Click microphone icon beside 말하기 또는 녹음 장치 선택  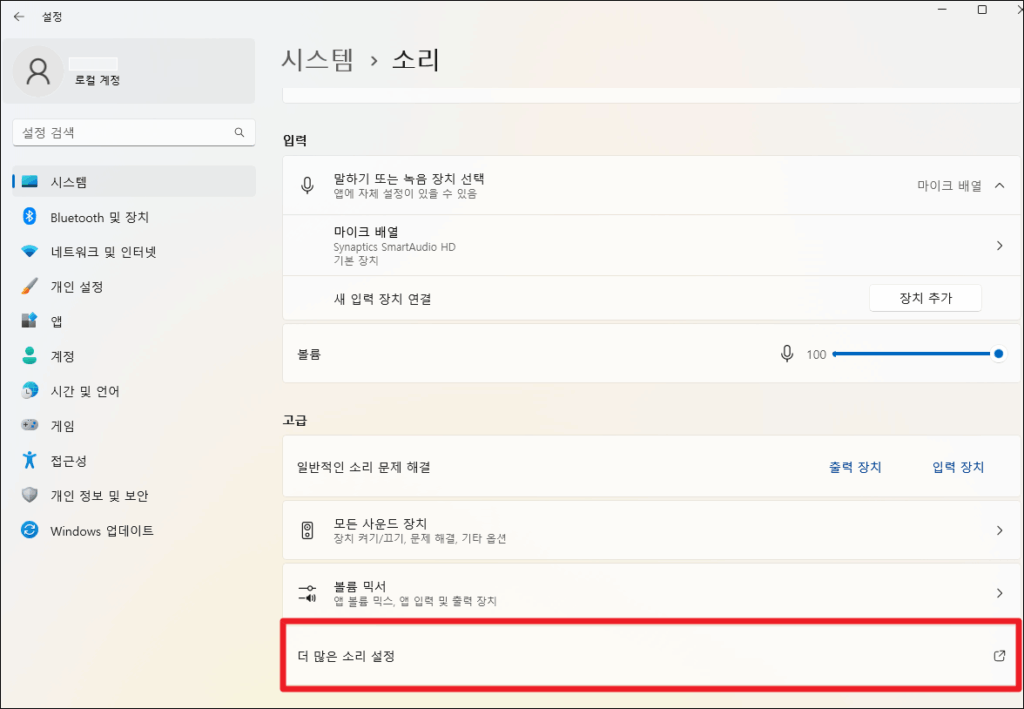(x=307, y=185)
